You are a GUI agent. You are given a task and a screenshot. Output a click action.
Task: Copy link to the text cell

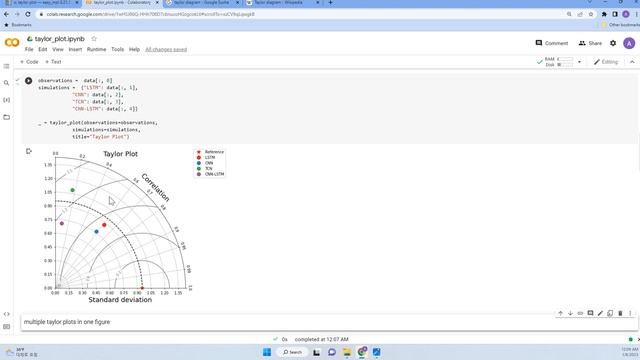[x=580, y=313]
